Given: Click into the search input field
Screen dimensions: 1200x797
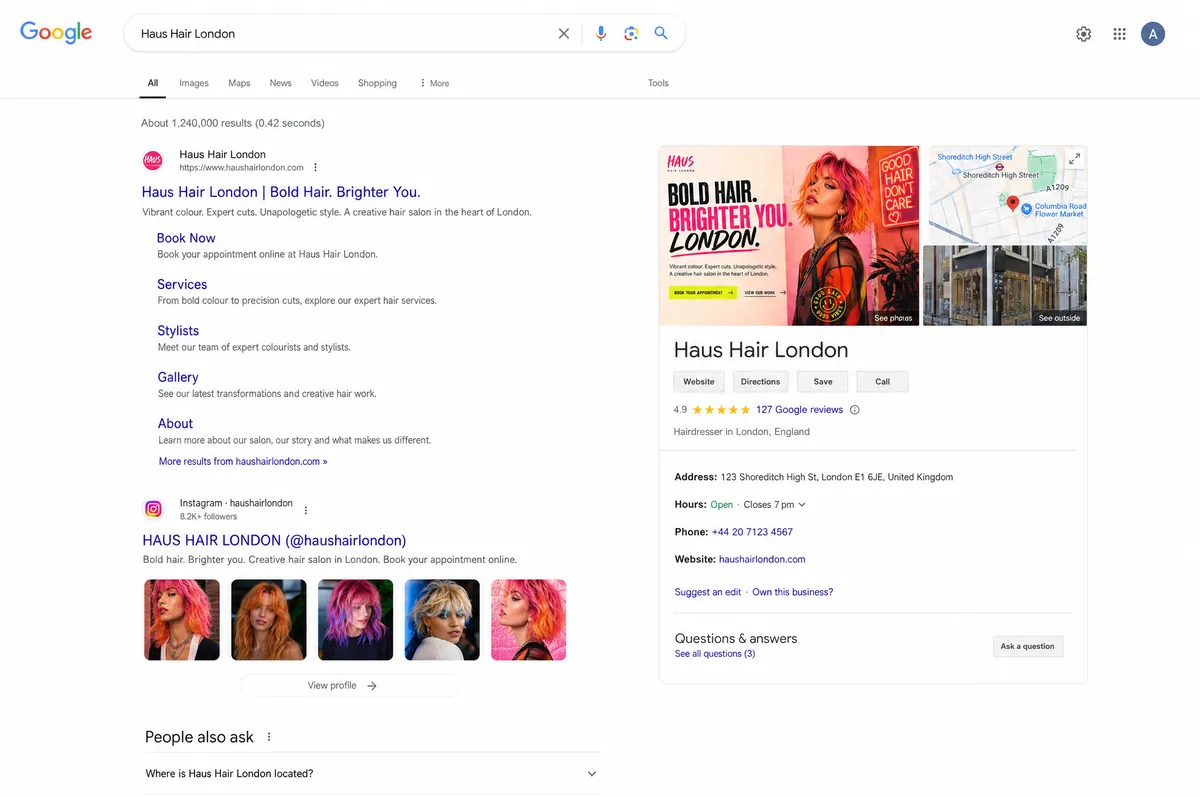Looking at the screenshot, I should [x=343, y=33].
